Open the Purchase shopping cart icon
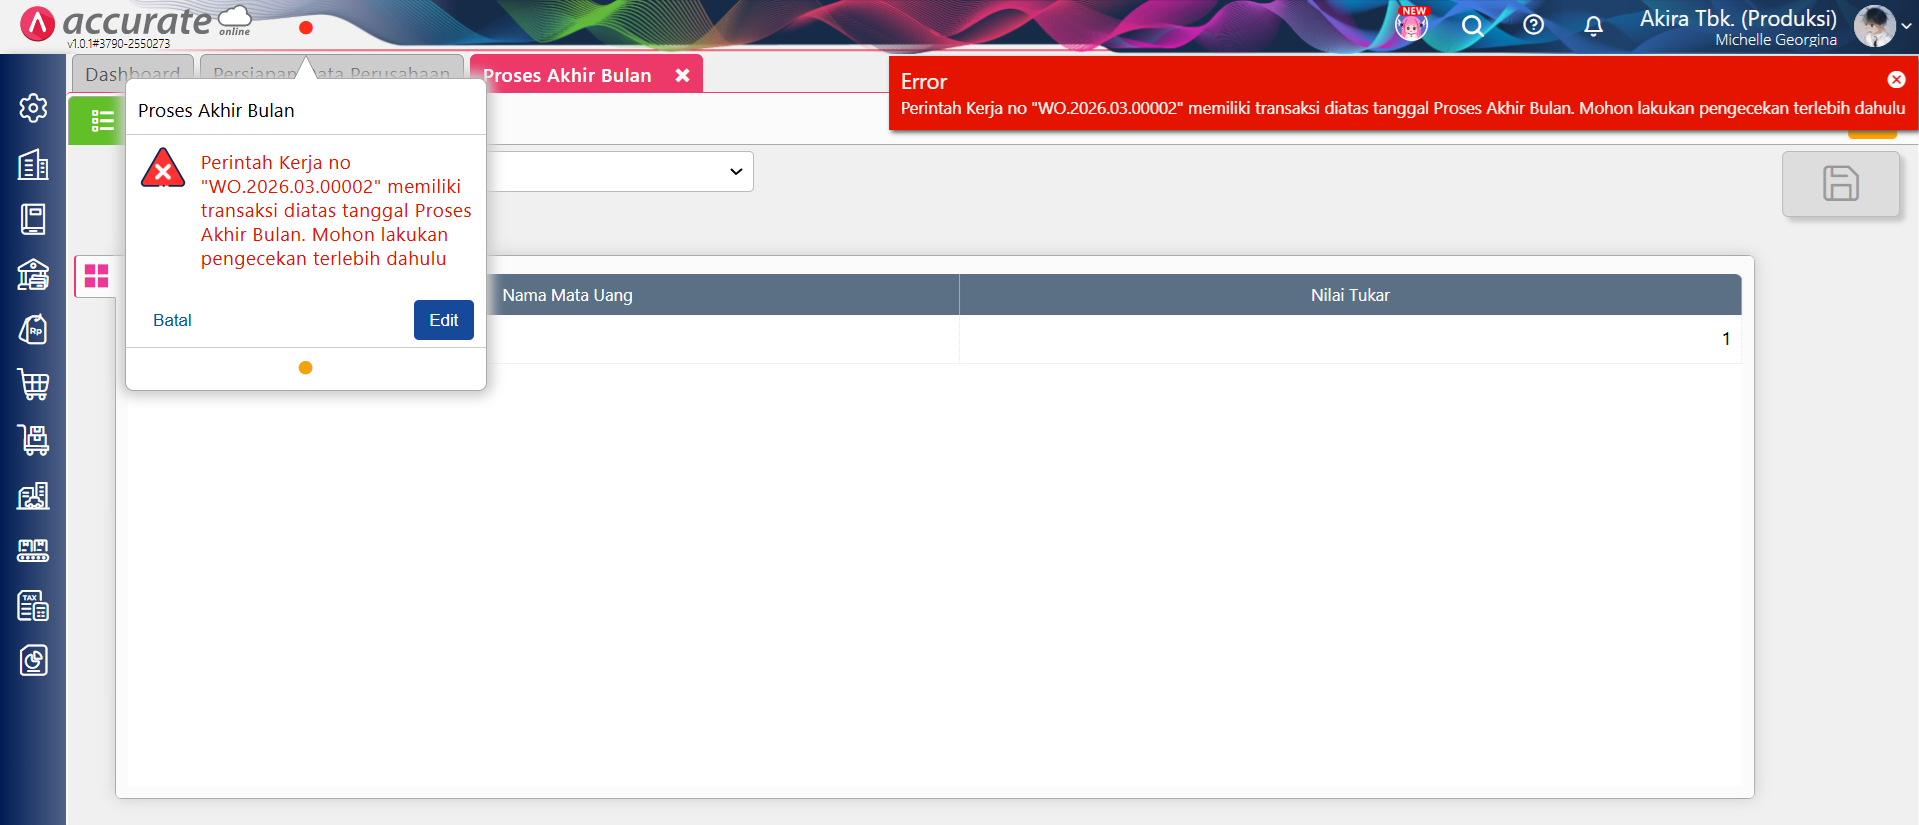Viewport: 1919px width, 825px height. [x=33, y=384]
